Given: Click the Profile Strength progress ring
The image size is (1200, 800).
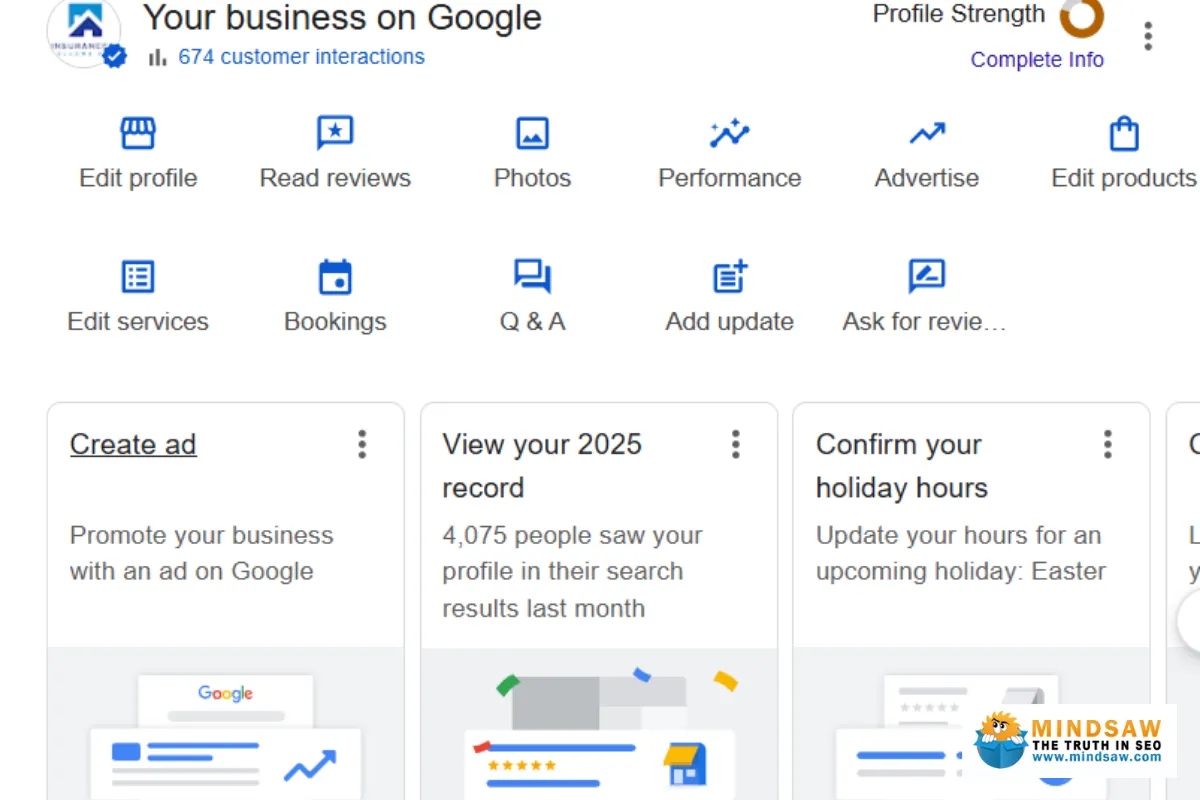Looking at the screenshot, I should (1083, 19).
